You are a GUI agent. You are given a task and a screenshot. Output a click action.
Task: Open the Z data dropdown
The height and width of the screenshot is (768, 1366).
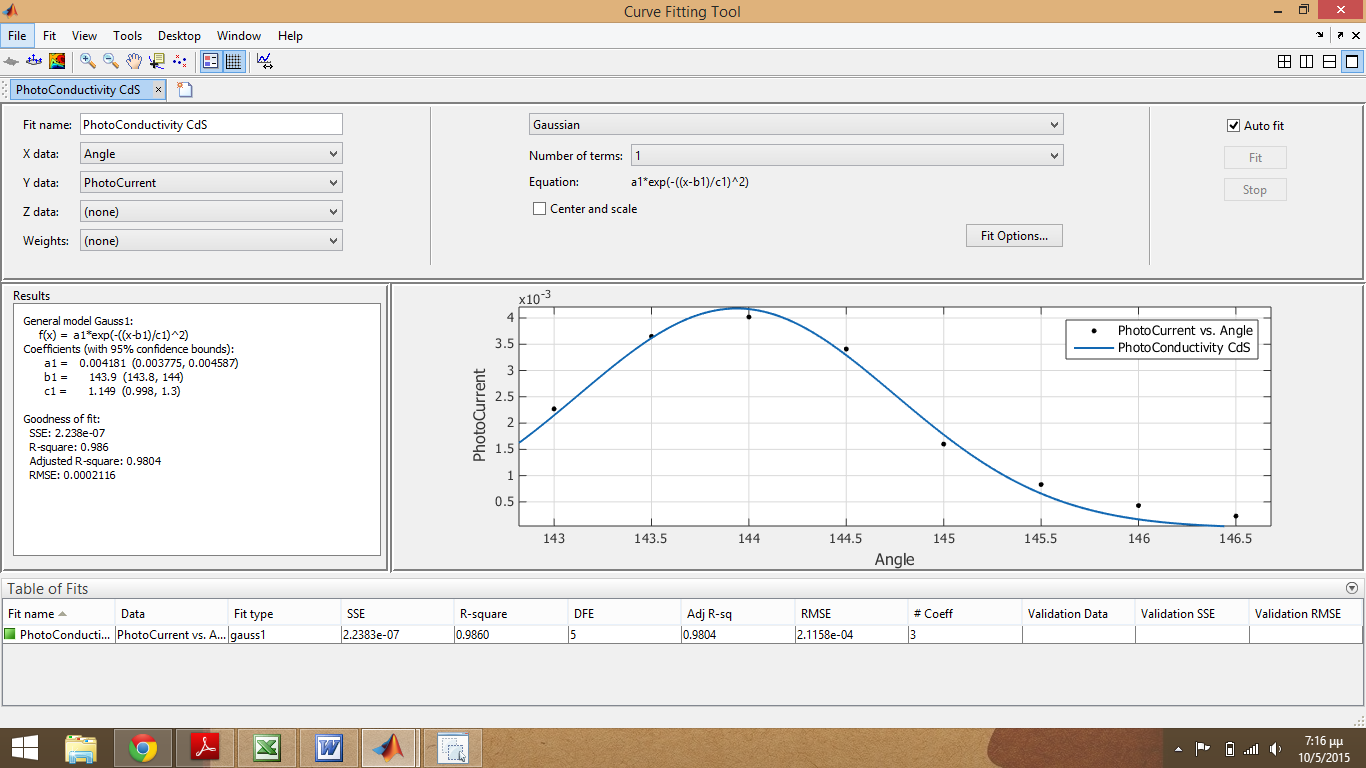[x=211, y=212]
